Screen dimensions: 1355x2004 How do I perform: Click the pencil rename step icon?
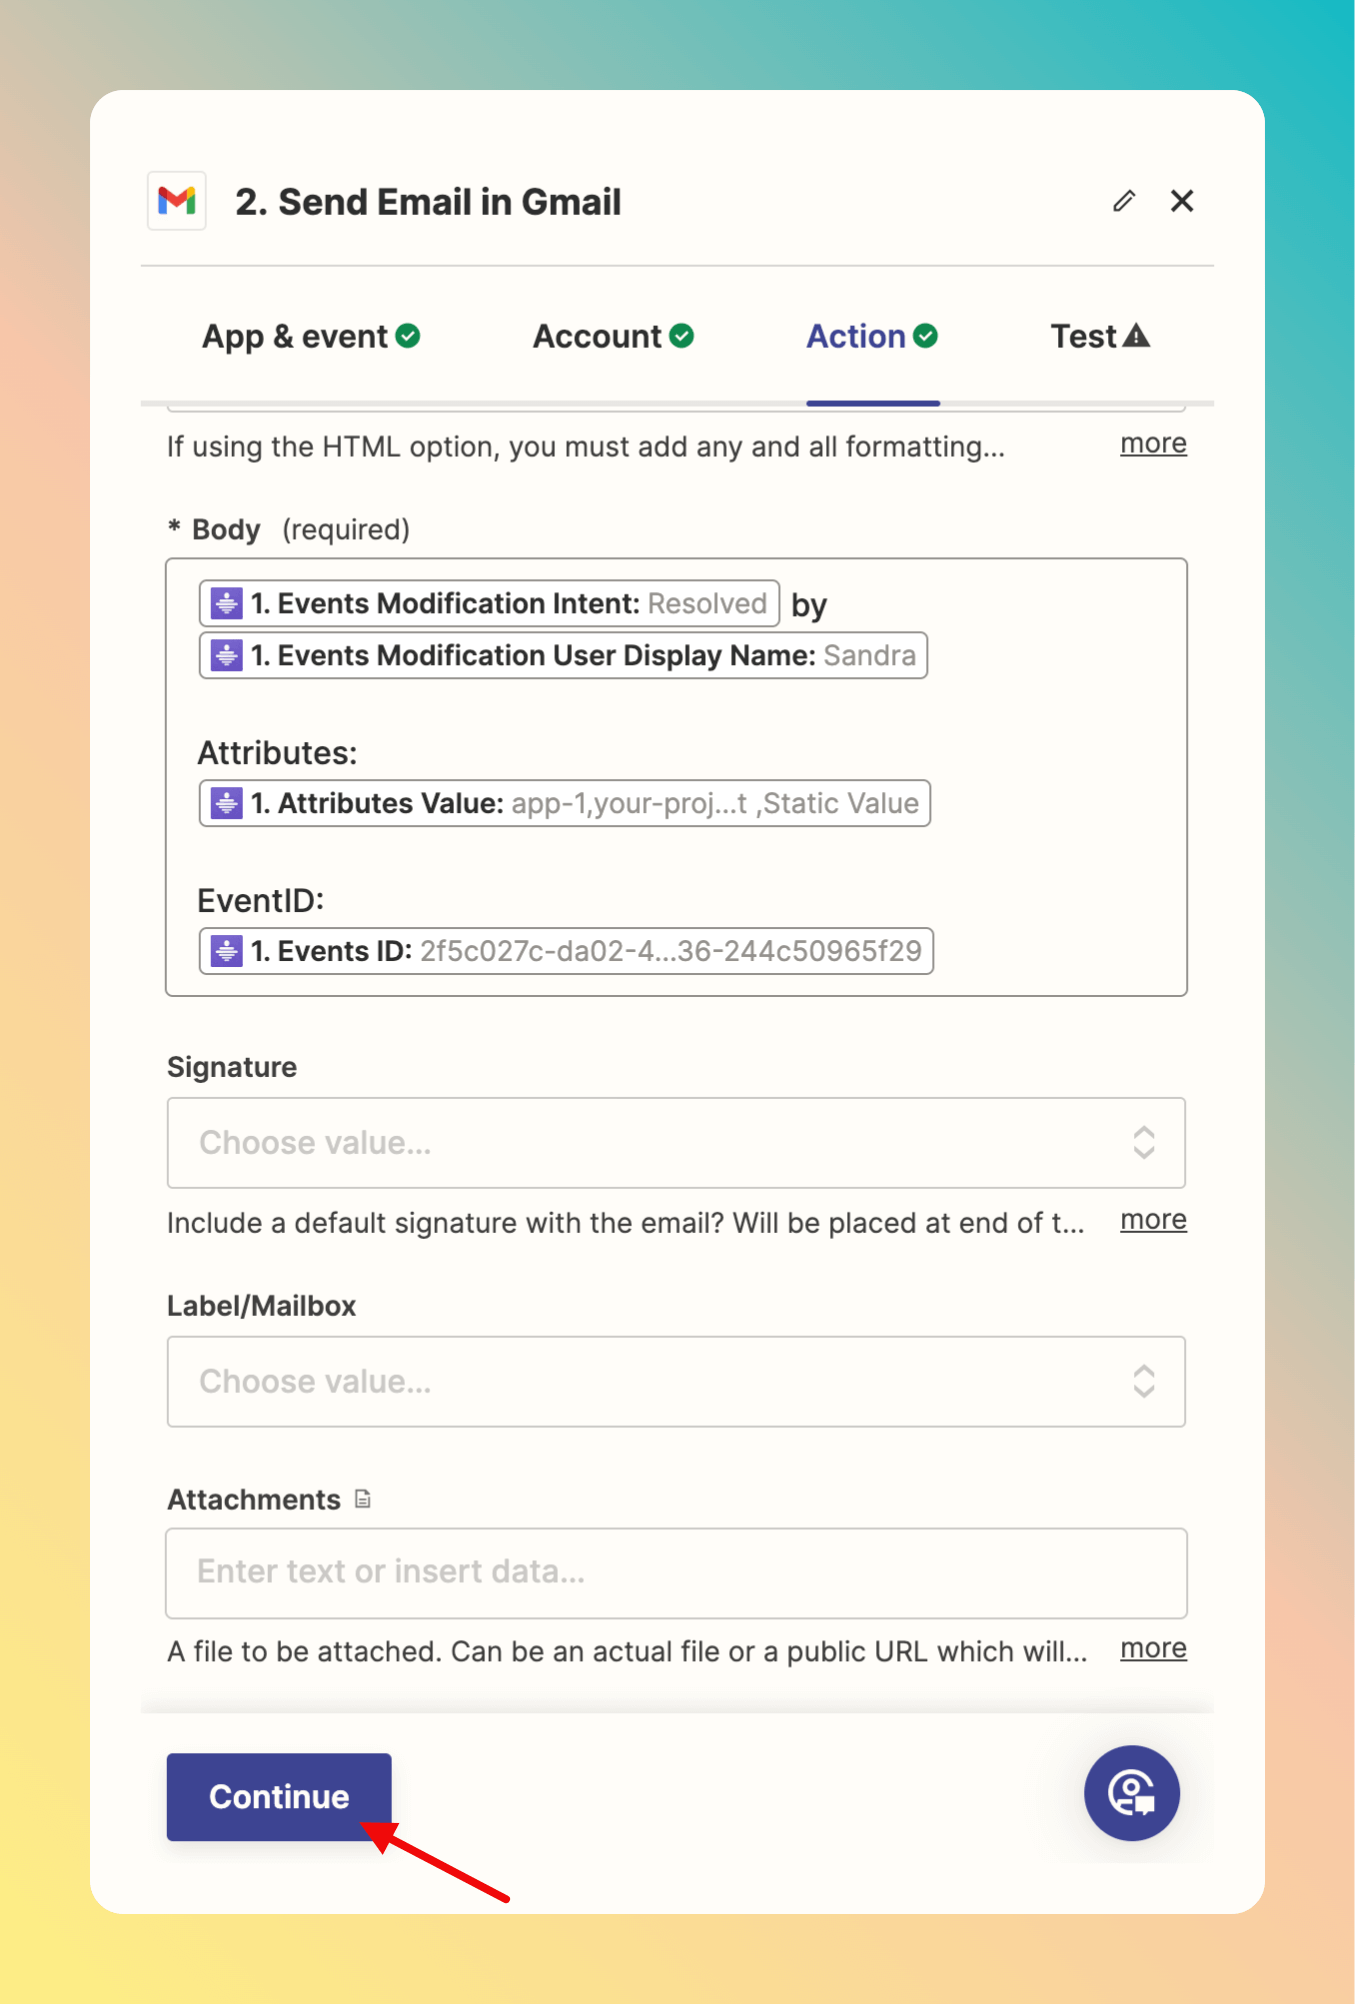[x=1124, y=201]
